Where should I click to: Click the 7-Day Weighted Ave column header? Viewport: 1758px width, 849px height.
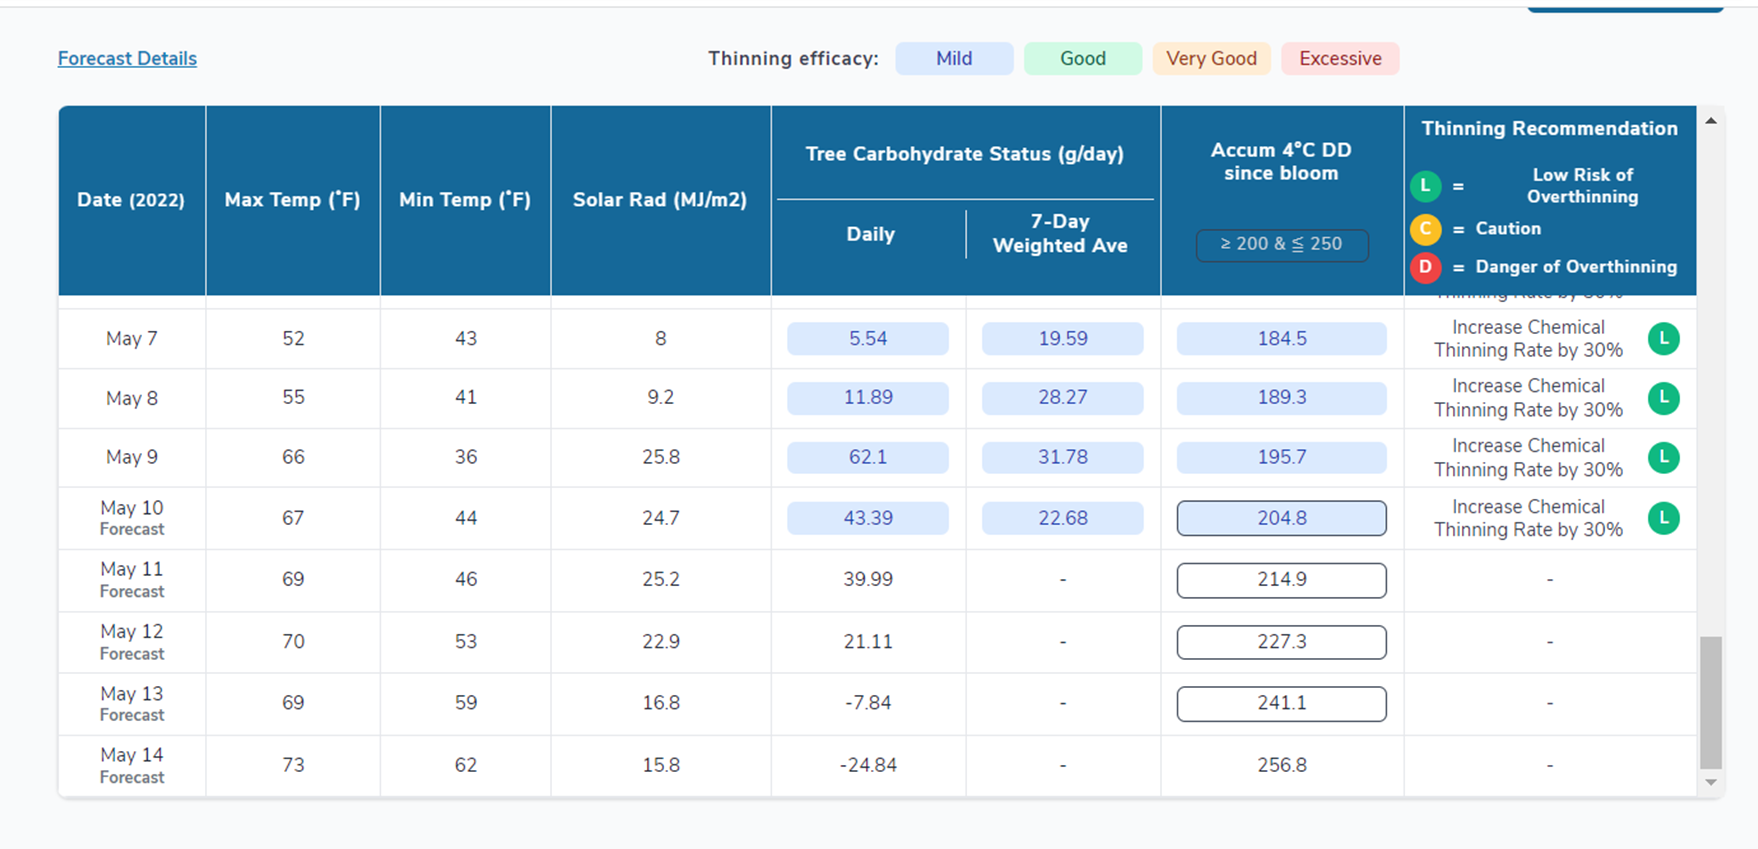coord(1060,234)
